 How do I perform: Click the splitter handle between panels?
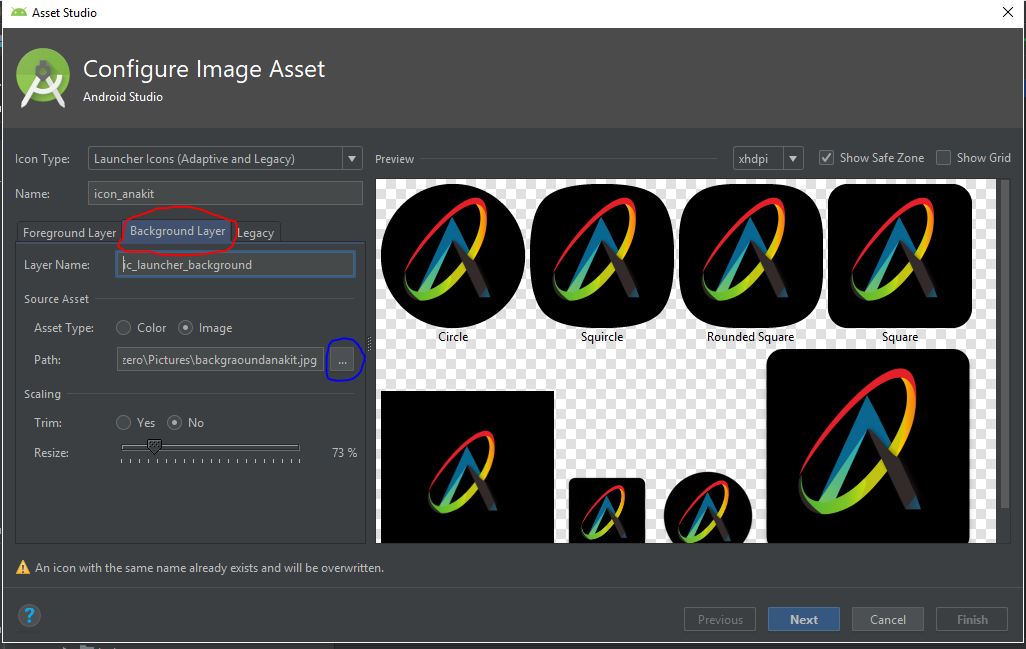370,343
